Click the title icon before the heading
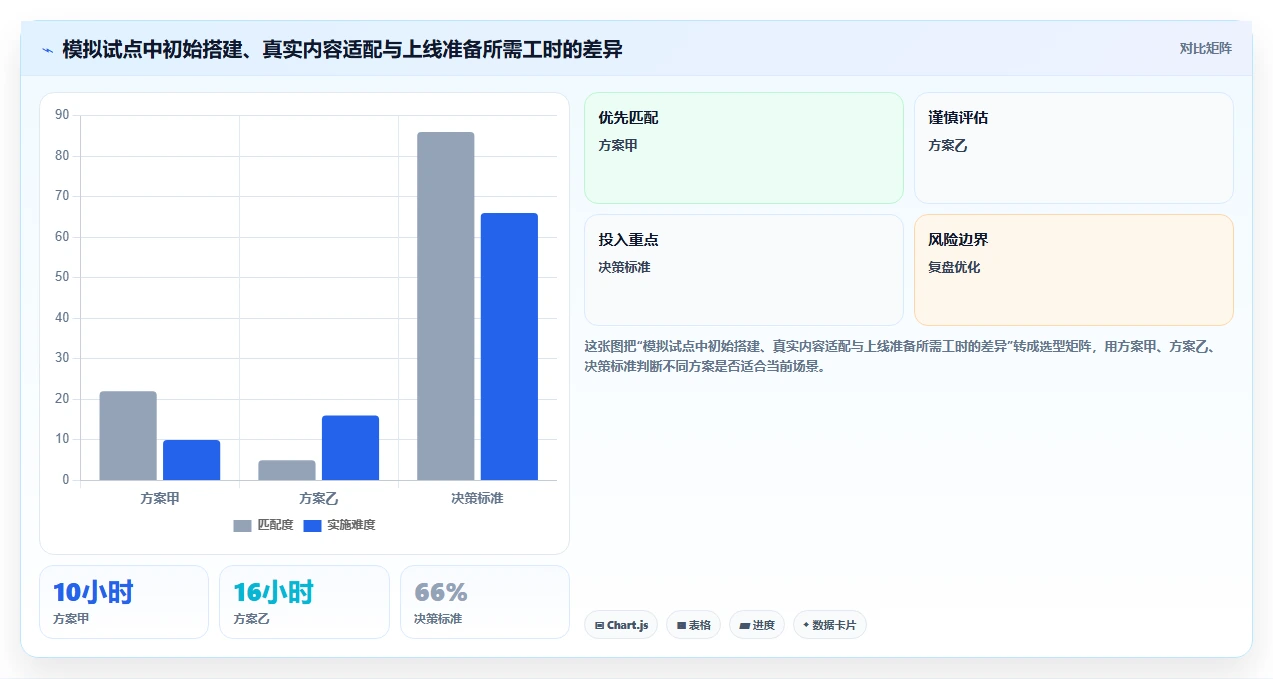The width and height of the screenshot is (1273, 679). [47, 50]
